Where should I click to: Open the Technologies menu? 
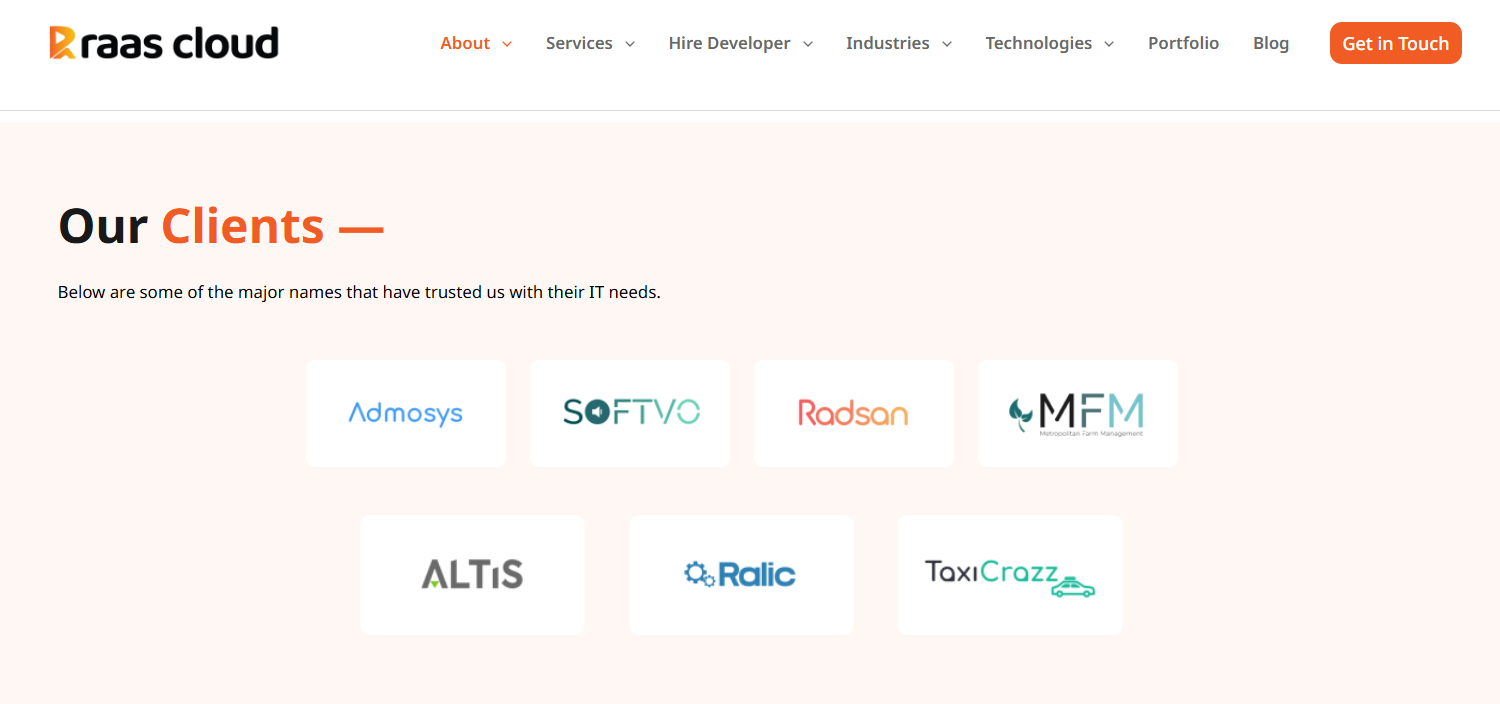1038,43
